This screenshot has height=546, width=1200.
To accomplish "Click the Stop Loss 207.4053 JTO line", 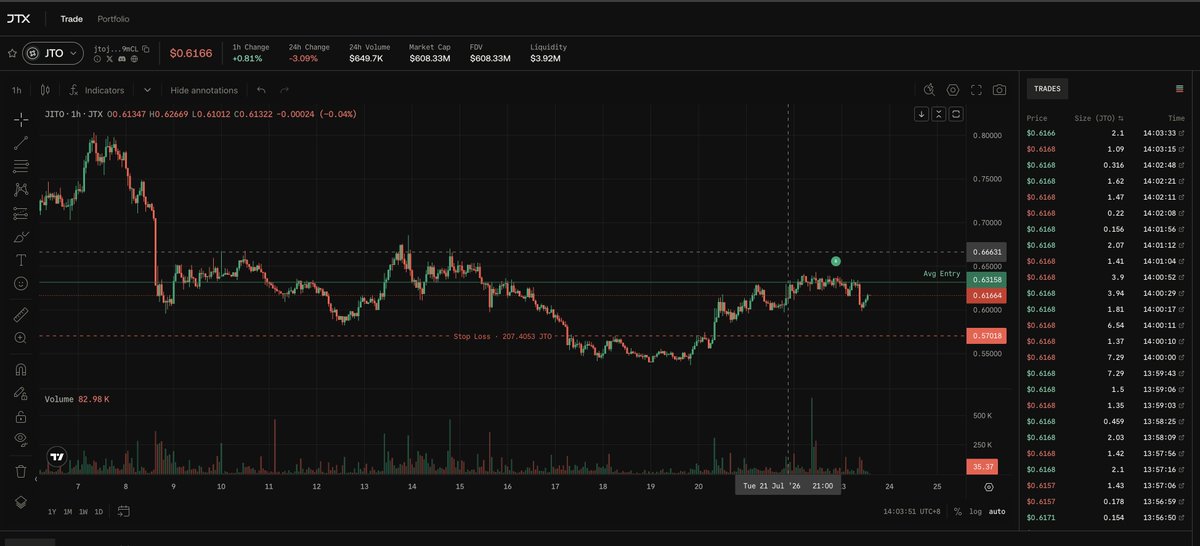I will coord(501,337).
